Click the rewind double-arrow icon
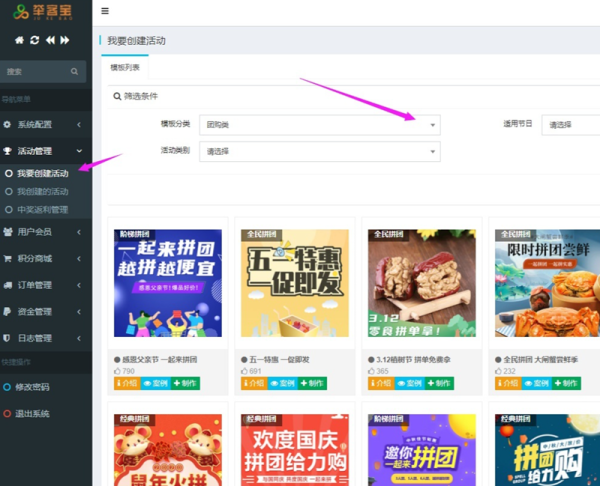 click(49, 40)
